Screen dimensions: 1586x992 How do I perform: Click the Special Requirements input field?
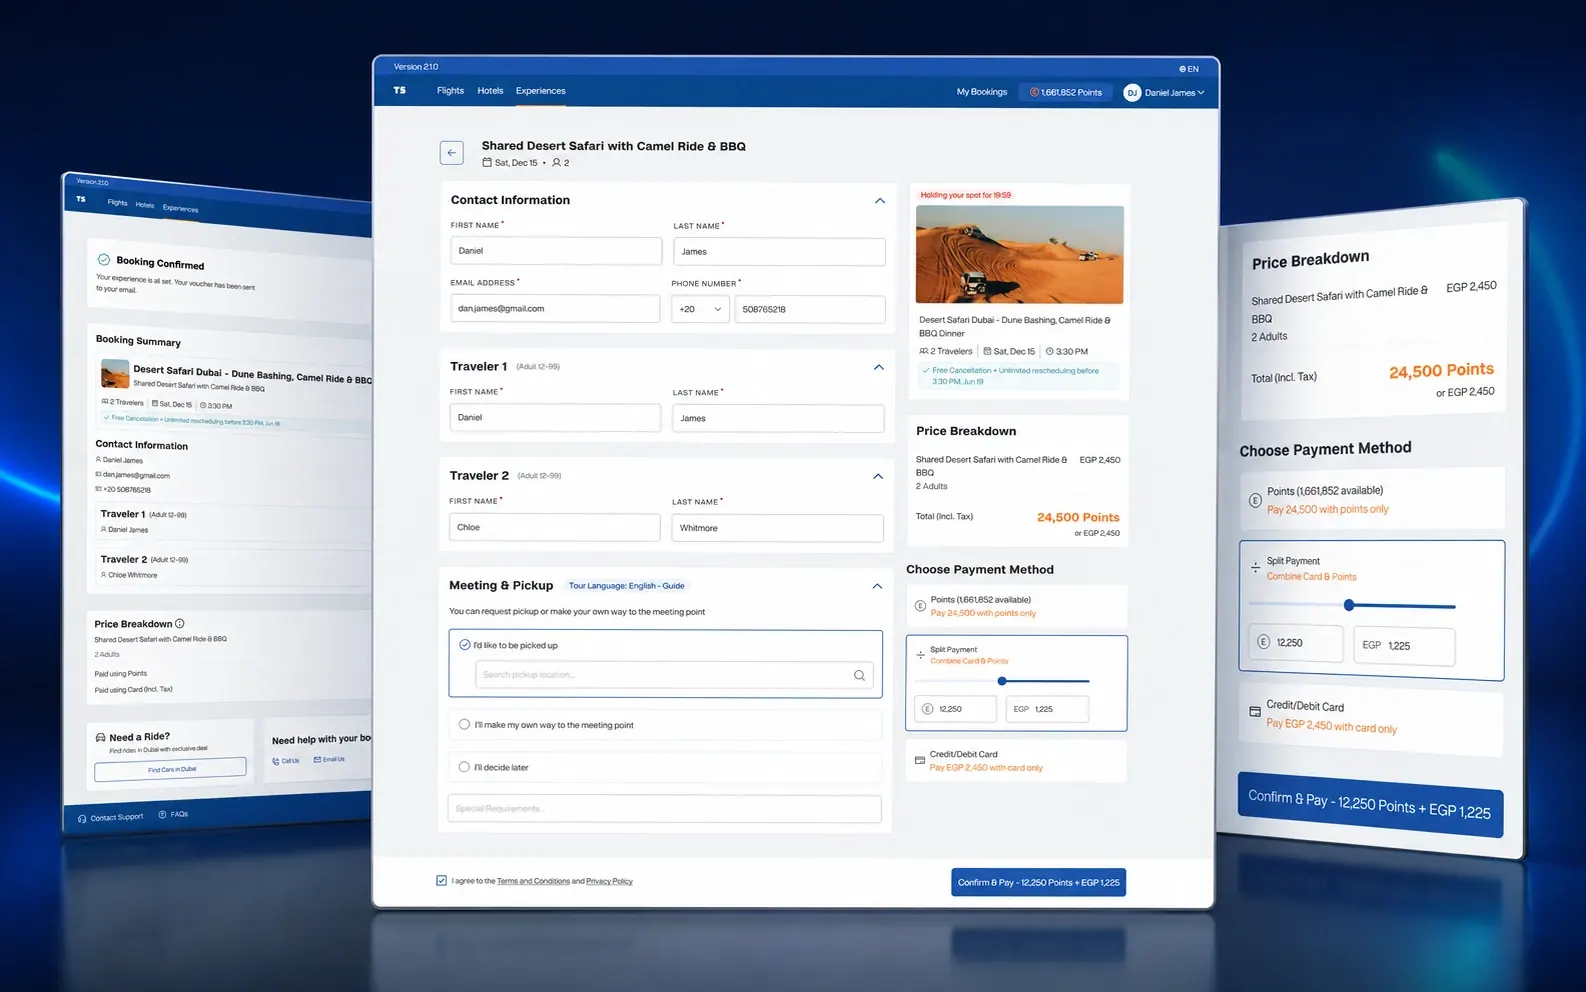coord(664,808)
